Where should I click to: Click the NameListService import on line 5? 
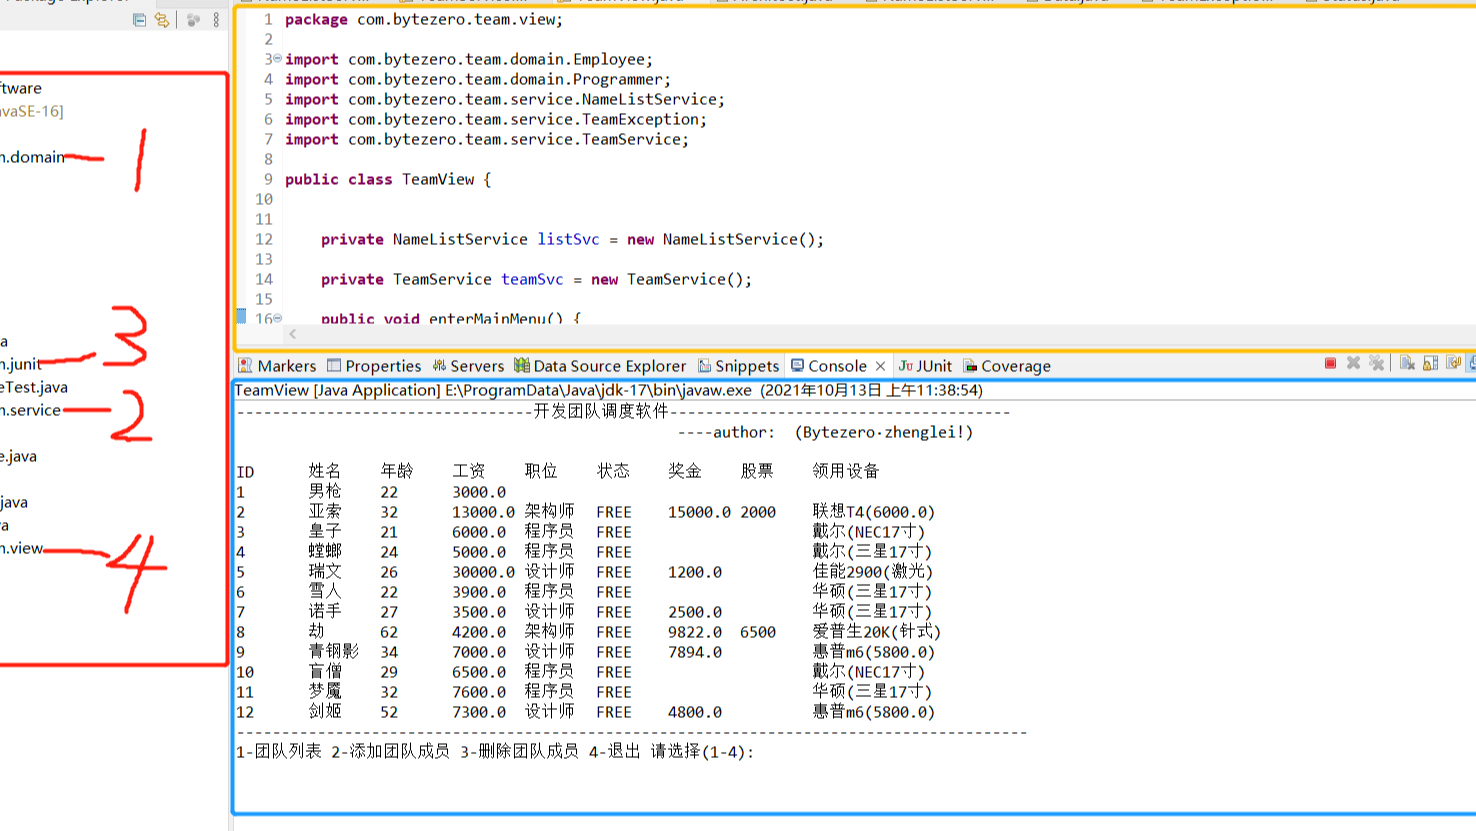tap(505, 99)
